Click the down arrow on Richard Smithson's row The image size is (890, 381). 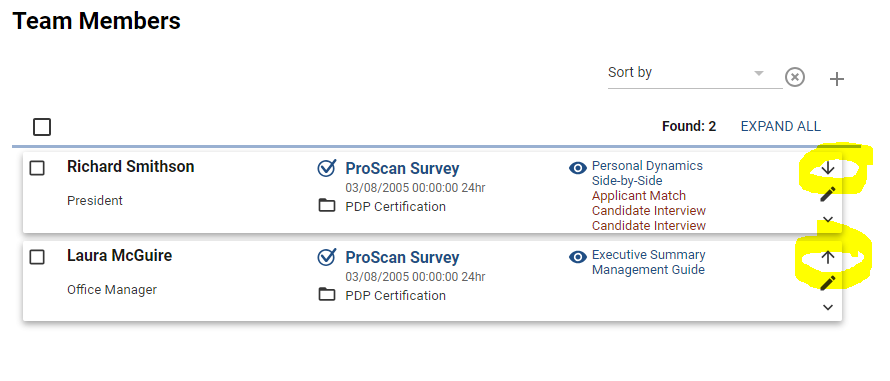pyautogui.click(x=828, y=168)
